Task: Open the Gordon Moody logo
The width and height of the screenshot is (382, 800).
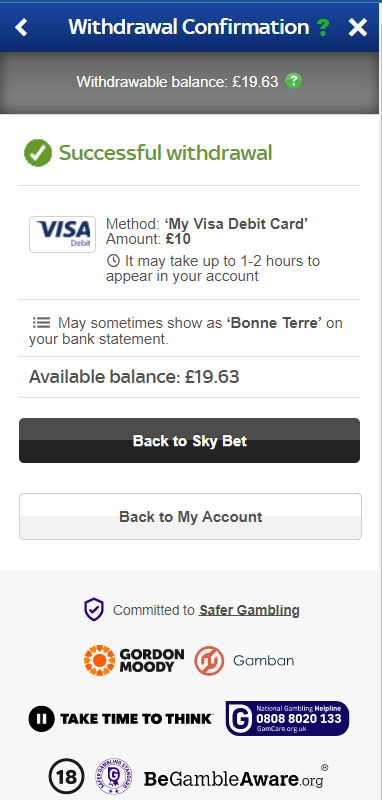Action: pos(134,660)
